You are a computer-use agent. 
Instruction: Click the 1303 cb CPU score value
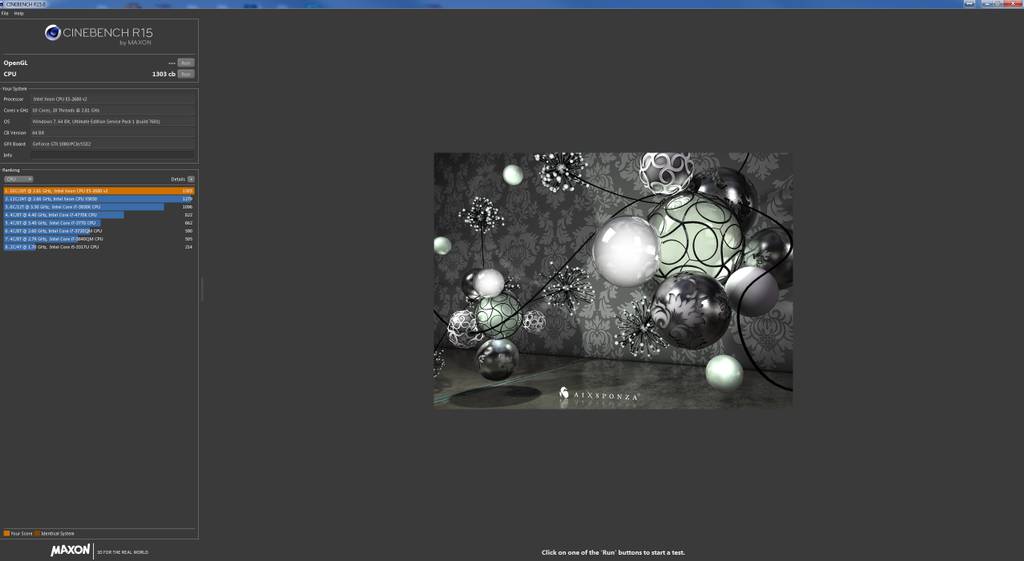pos(163,74)
